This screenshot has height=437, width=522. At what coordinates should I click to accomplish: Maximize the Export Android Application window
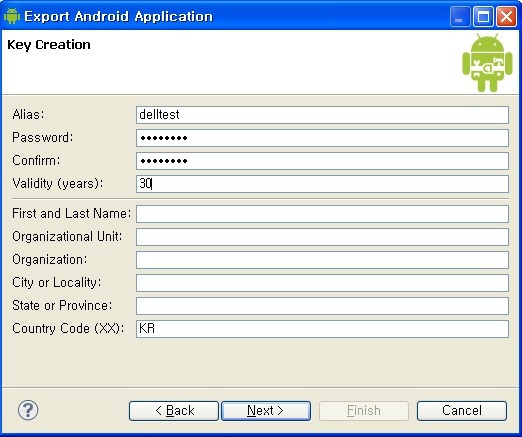point(483,16)
